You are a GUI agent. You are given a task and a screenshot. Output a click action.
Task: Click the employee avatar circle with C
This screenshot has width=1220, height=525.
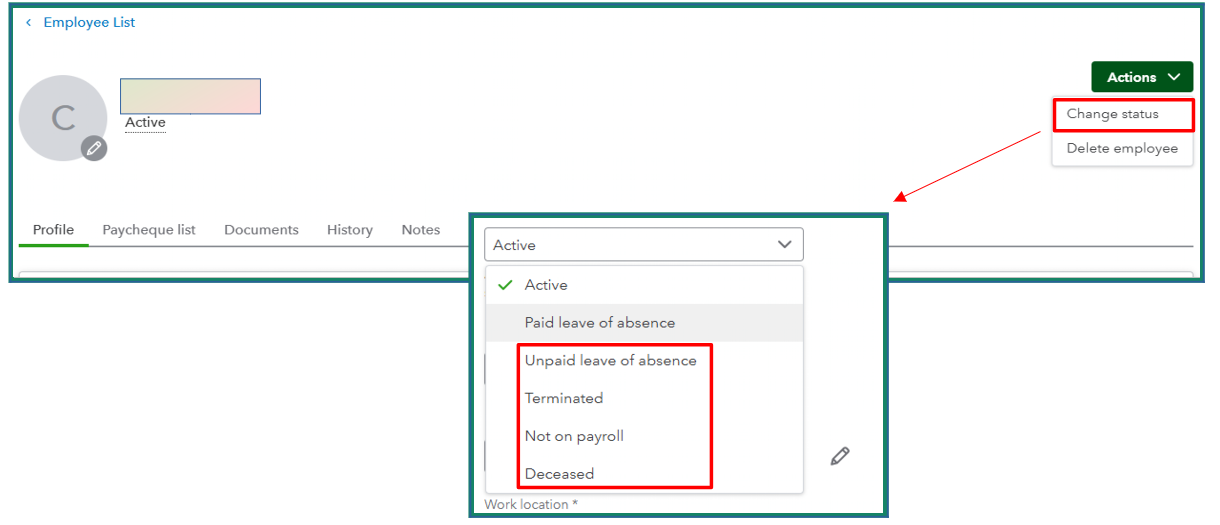pyautogui.click(x=62, y=118)
